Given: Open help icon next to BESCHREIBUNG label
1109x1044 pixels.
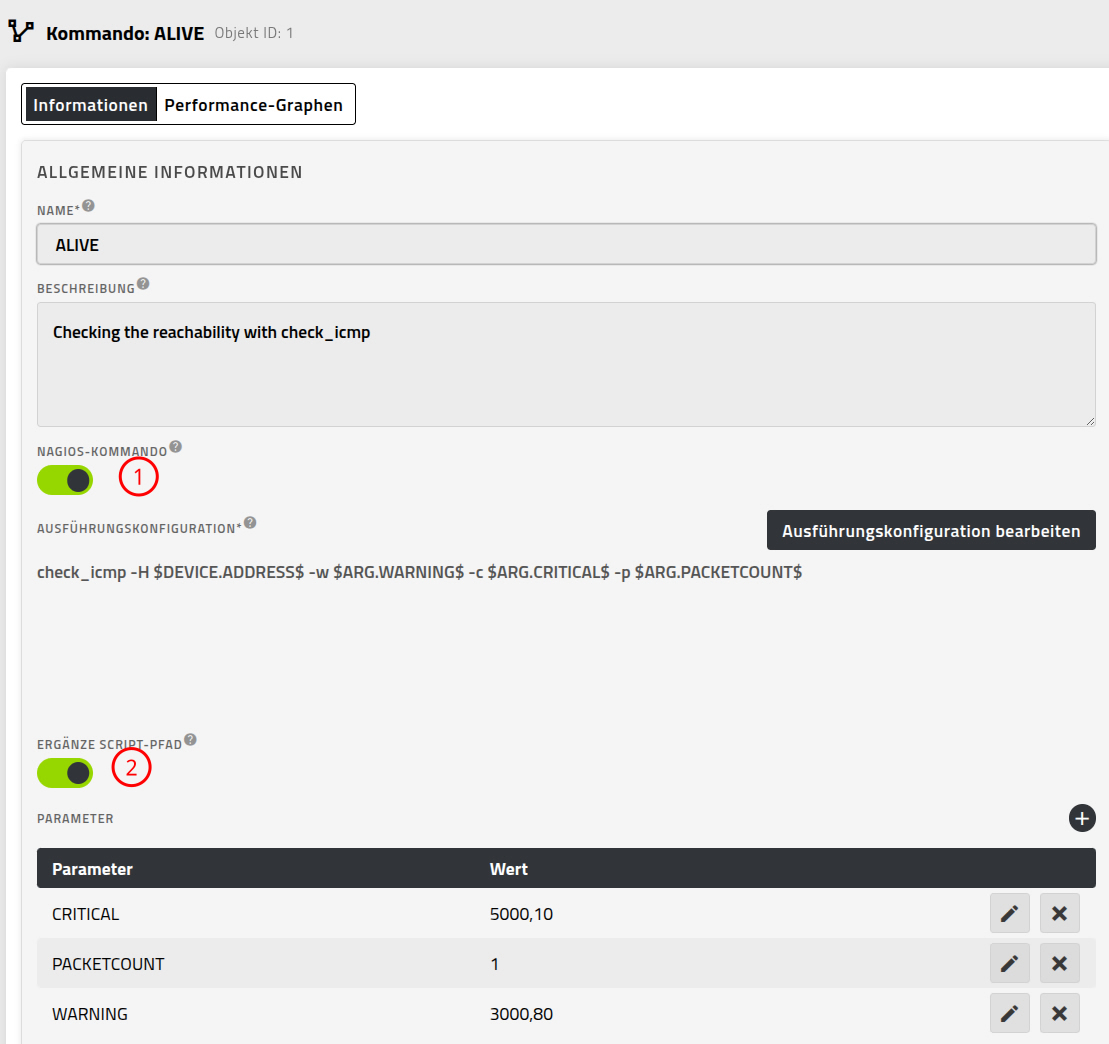Looking at the screenshot, I should pyautogui.click(x=143, y=284).
